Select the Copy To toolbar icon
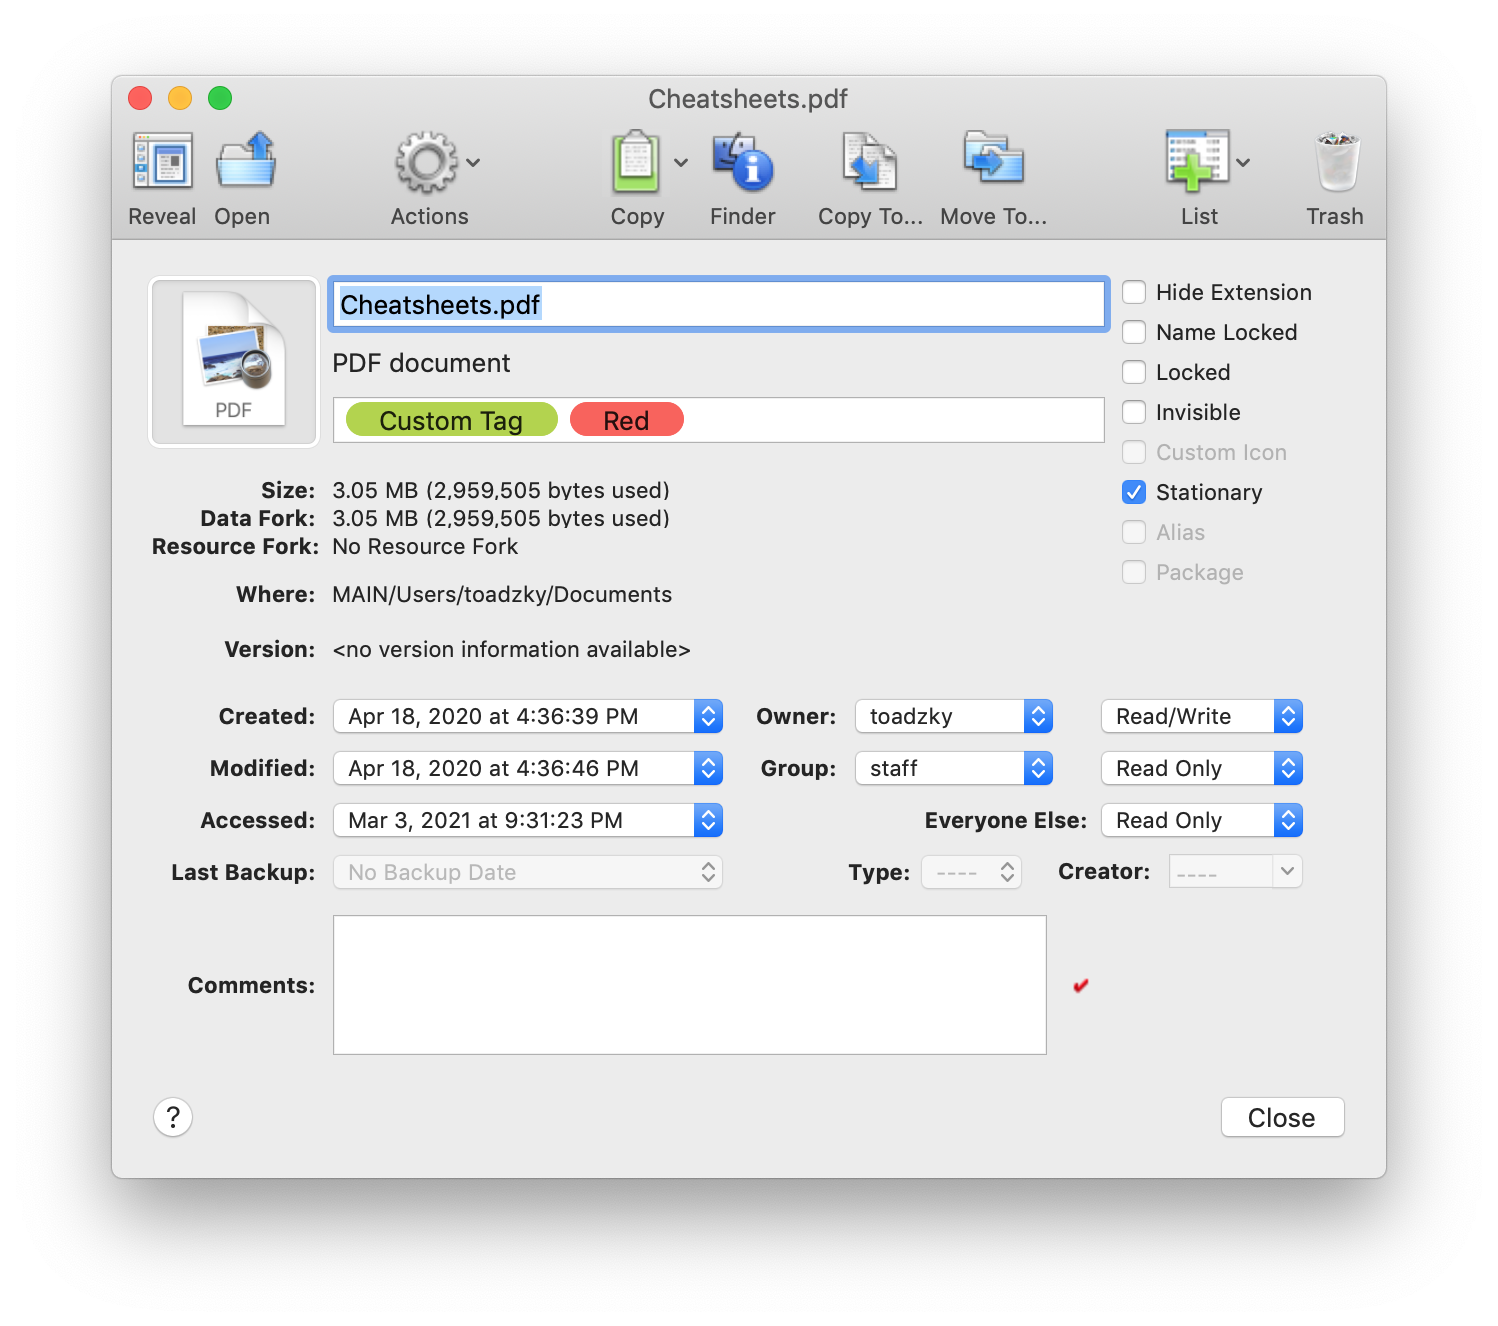The width and height of the screenshot is (1498, 1326). [x=868, y=163]
